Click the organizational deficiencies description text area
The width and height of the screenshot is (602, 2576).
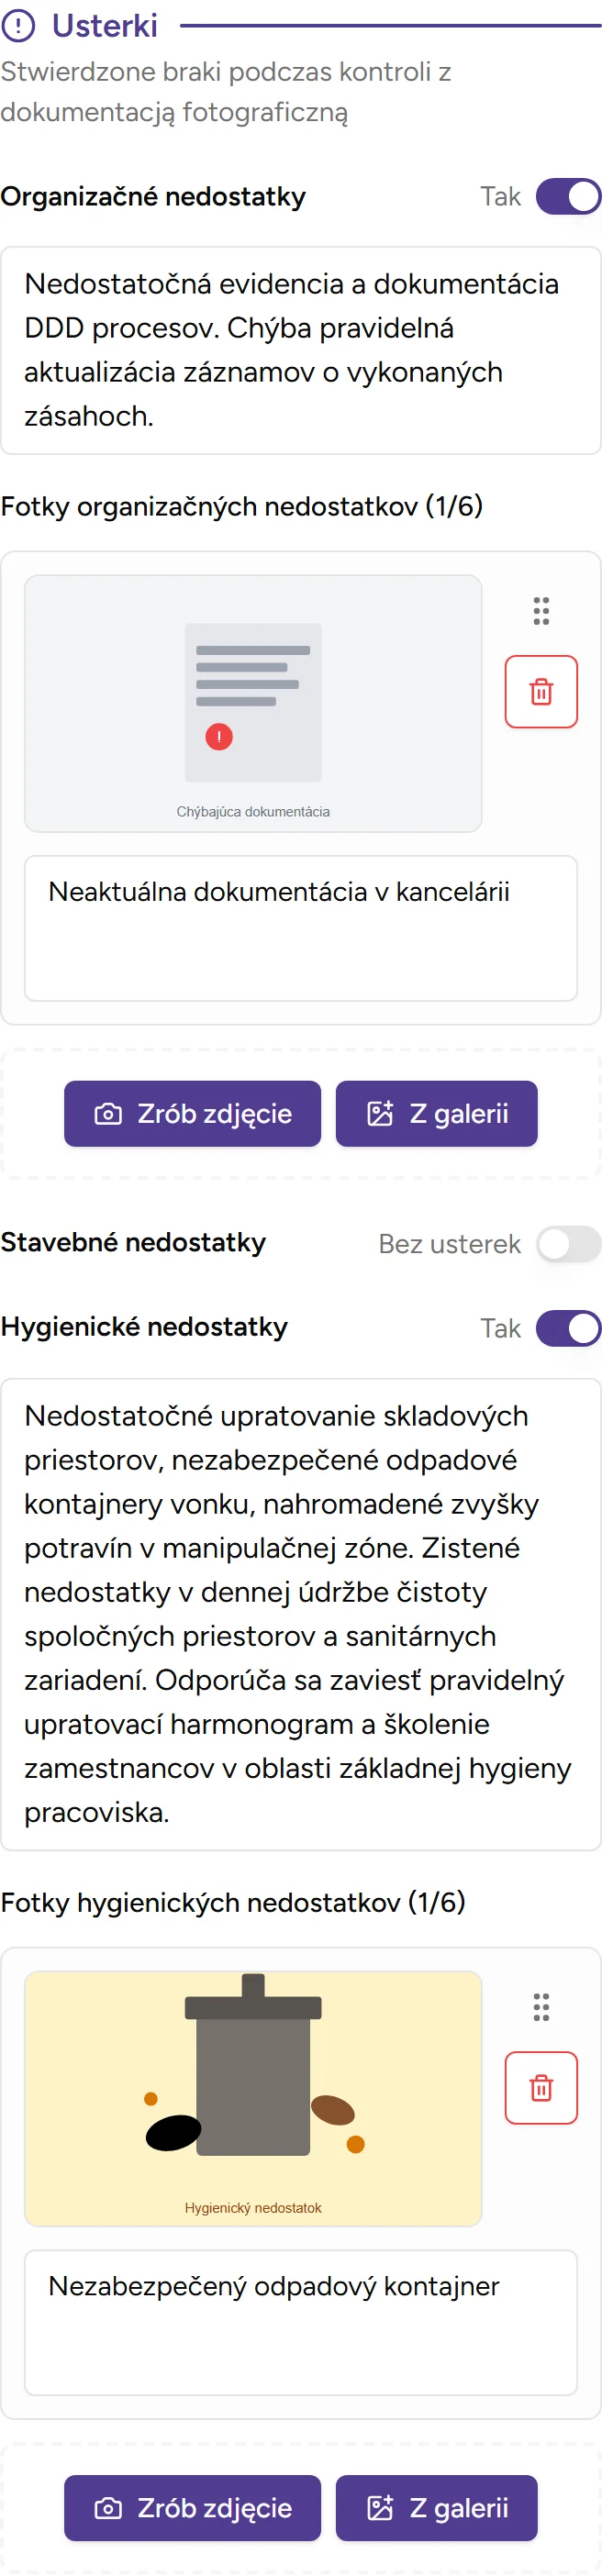click(x=300, y=349)
